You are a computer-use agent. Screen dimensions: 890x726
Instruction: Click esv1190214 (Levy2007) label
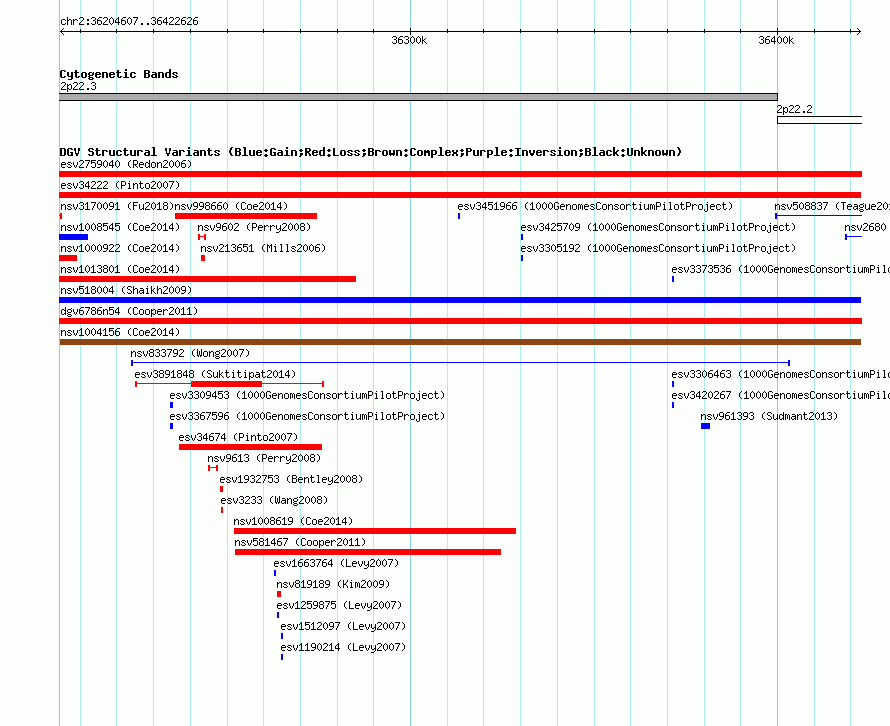coord(343,647)
